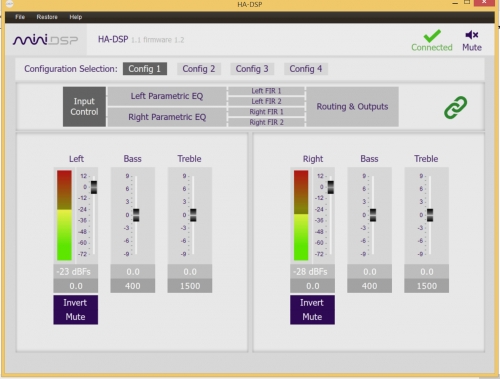Open the Help menu
The height and width of the screenshot is (379, 500).
coord(76,17)
